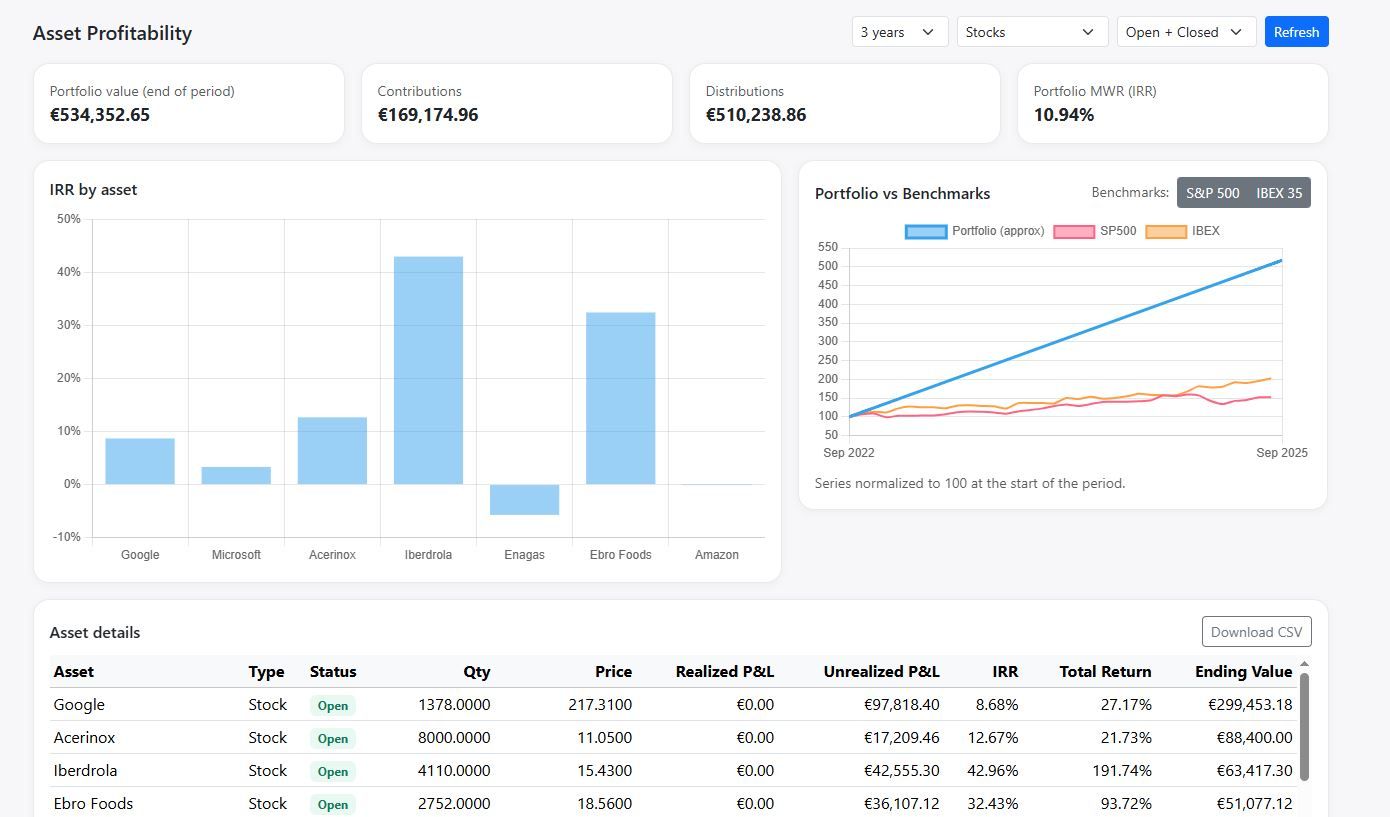Open the "Stocks" asset filter dropdown

coord(1030,31)
